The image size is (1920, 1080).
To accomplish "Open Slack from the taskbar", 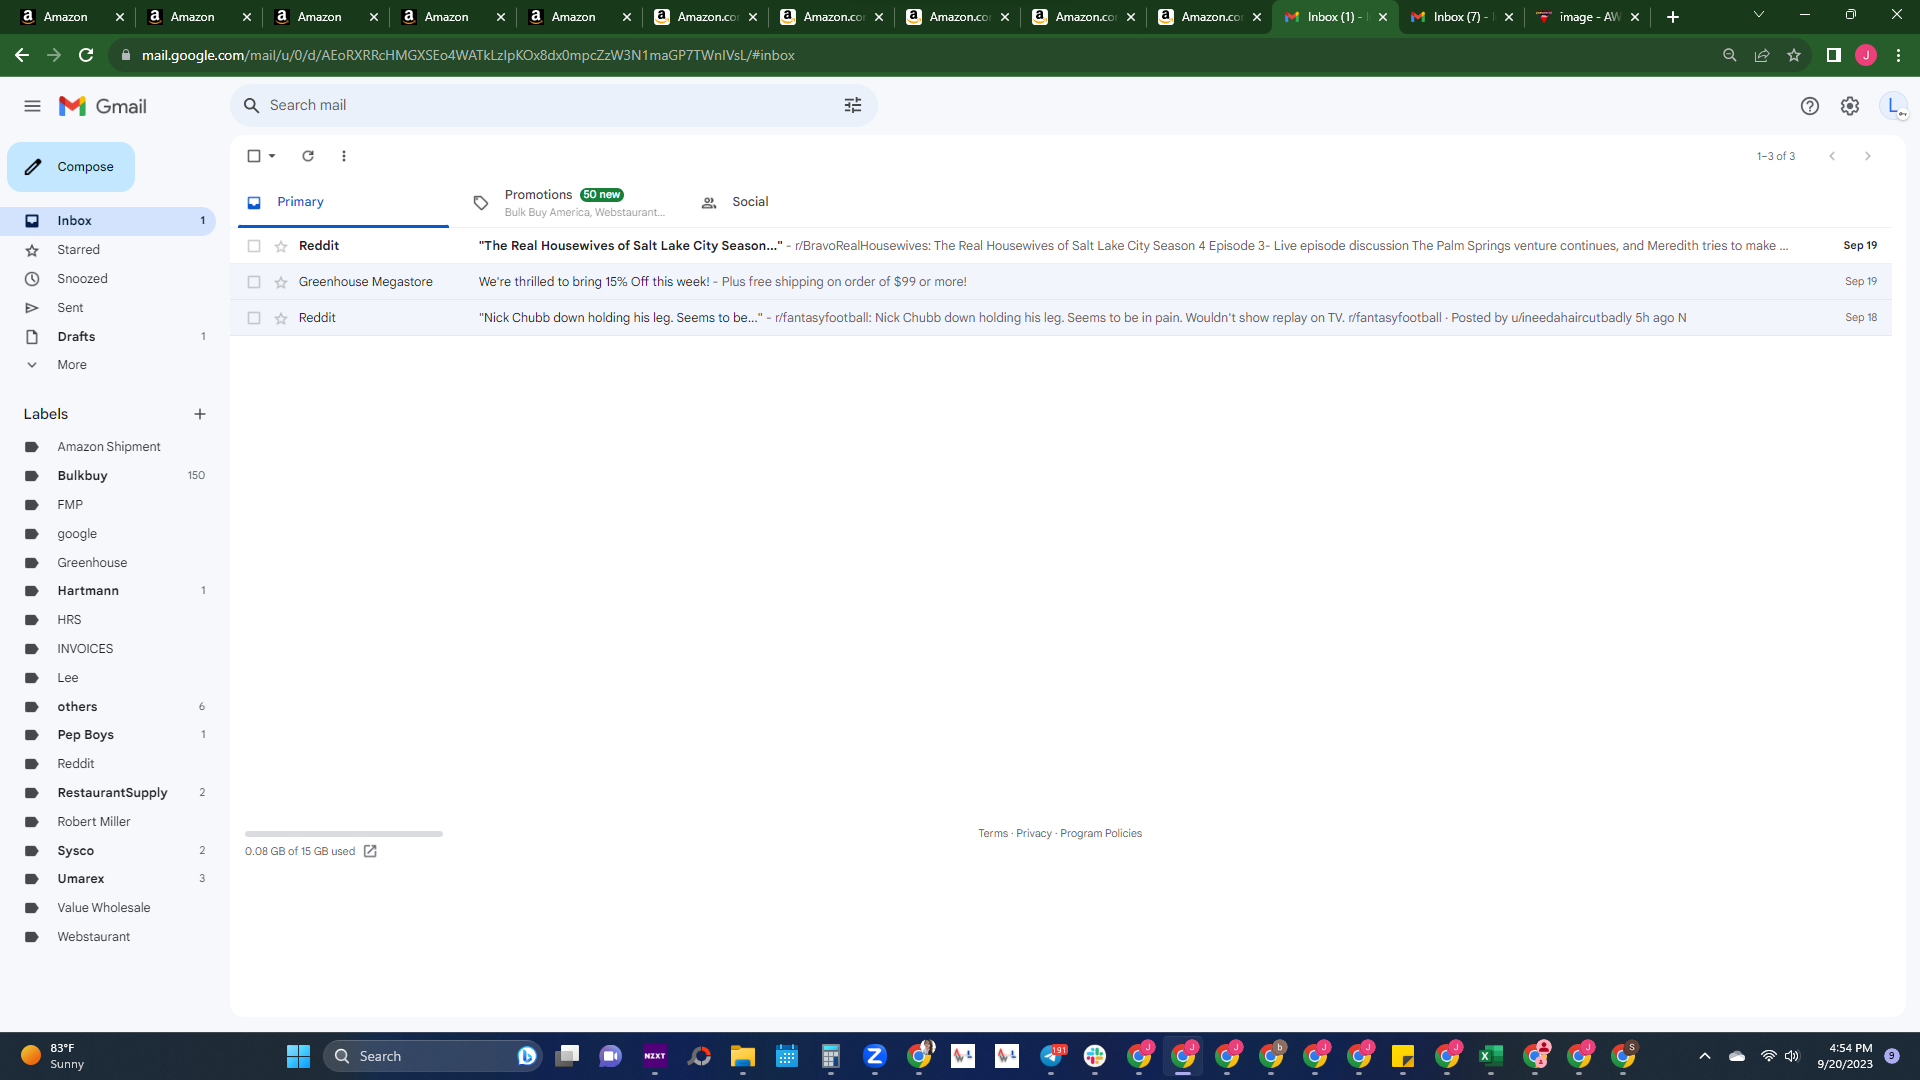I will click(x=1095, y=1056).
